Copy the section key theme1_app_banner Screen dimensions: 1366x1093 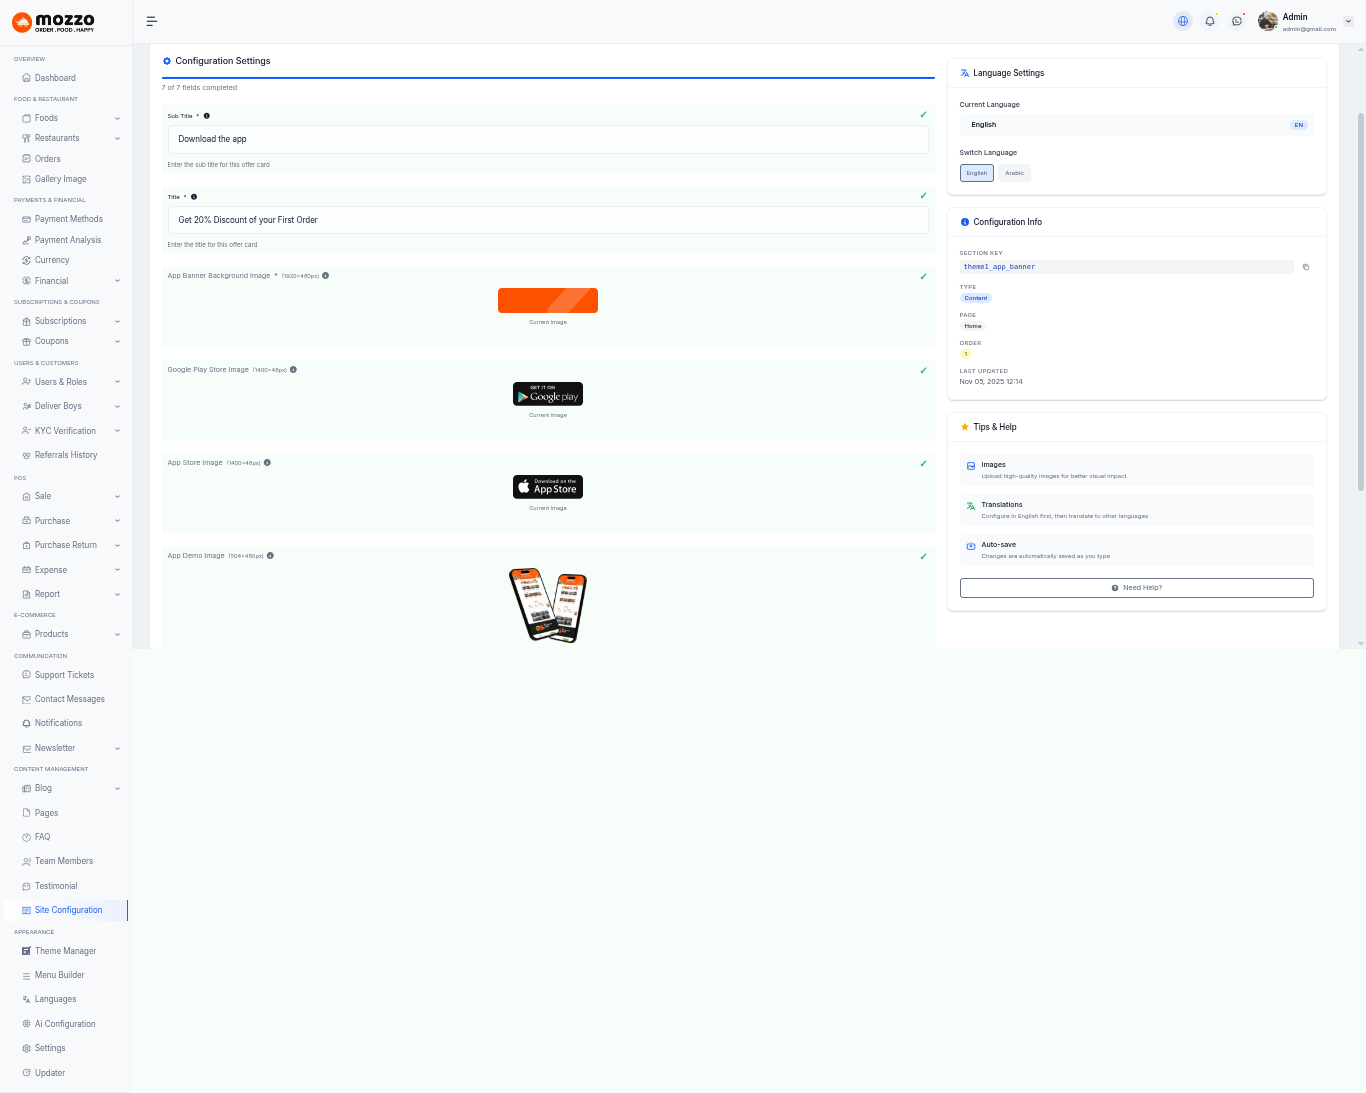coord(1306,267)
